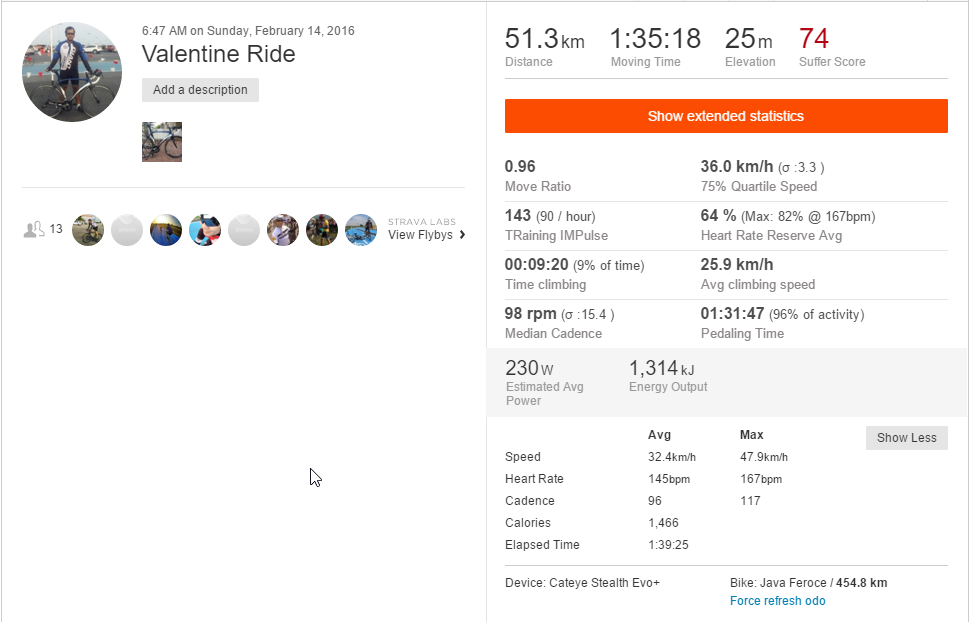This screenshot has width=971, height=622.
Task: Click the large rider profile picture
Action: [x=72, y=72]
